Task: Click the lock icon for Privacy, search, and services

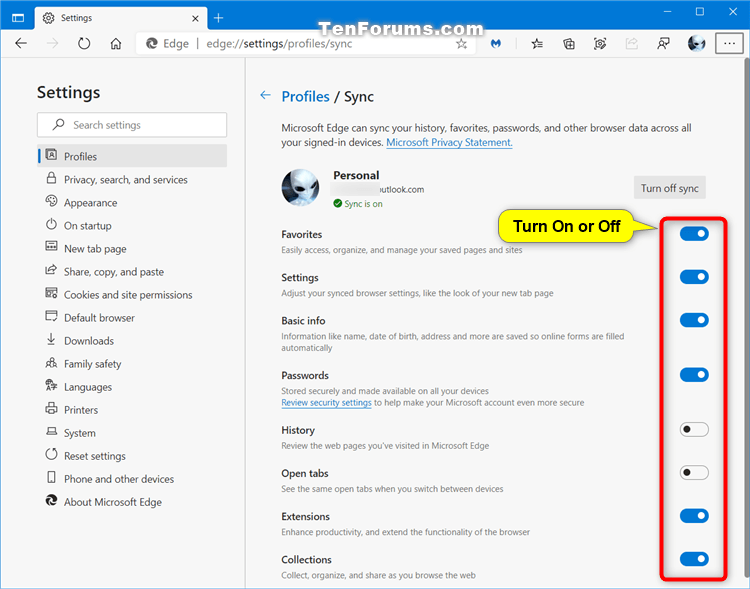Action: (x=51, y=178)
